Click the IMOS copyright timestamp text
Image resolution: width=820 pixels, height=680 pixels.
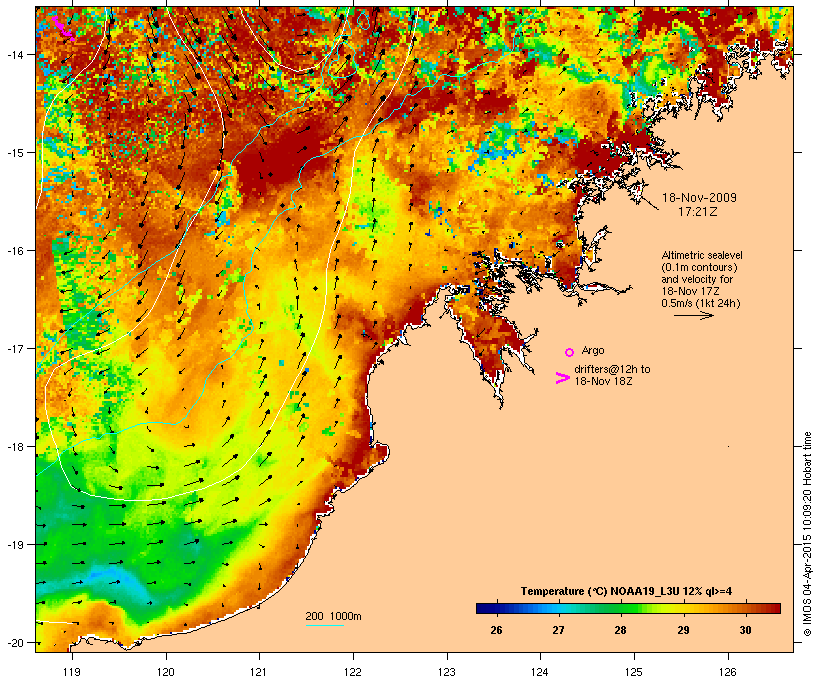[807, 535]
